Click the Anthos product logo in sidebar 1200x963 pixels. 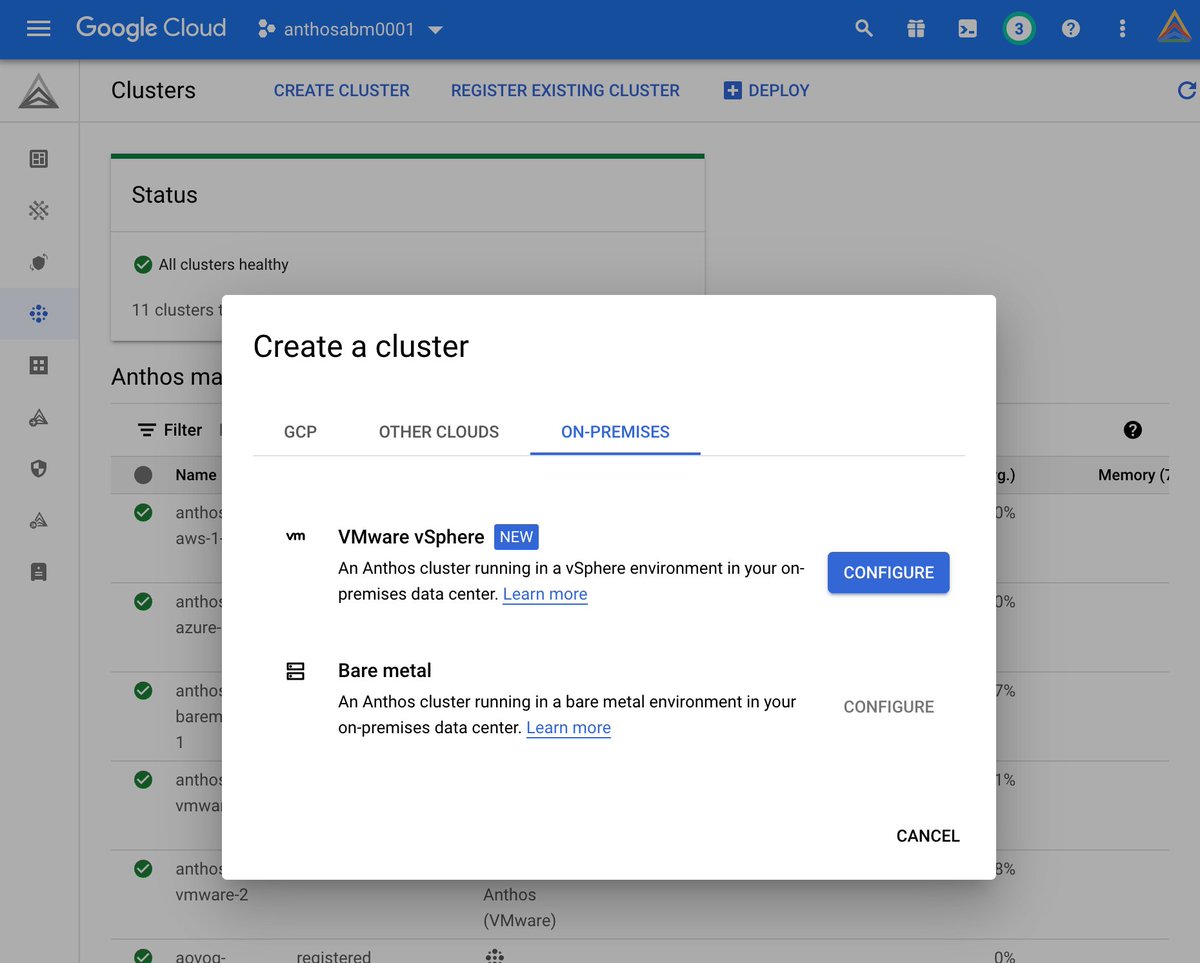(39, 92)
